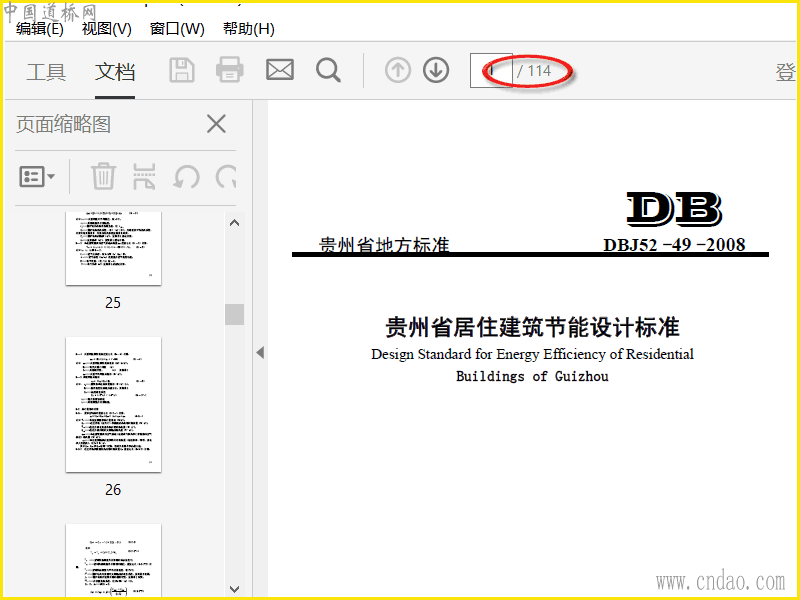800x600 pixels.
Task: Click the page label 26
Action: (x=113, y=490)
